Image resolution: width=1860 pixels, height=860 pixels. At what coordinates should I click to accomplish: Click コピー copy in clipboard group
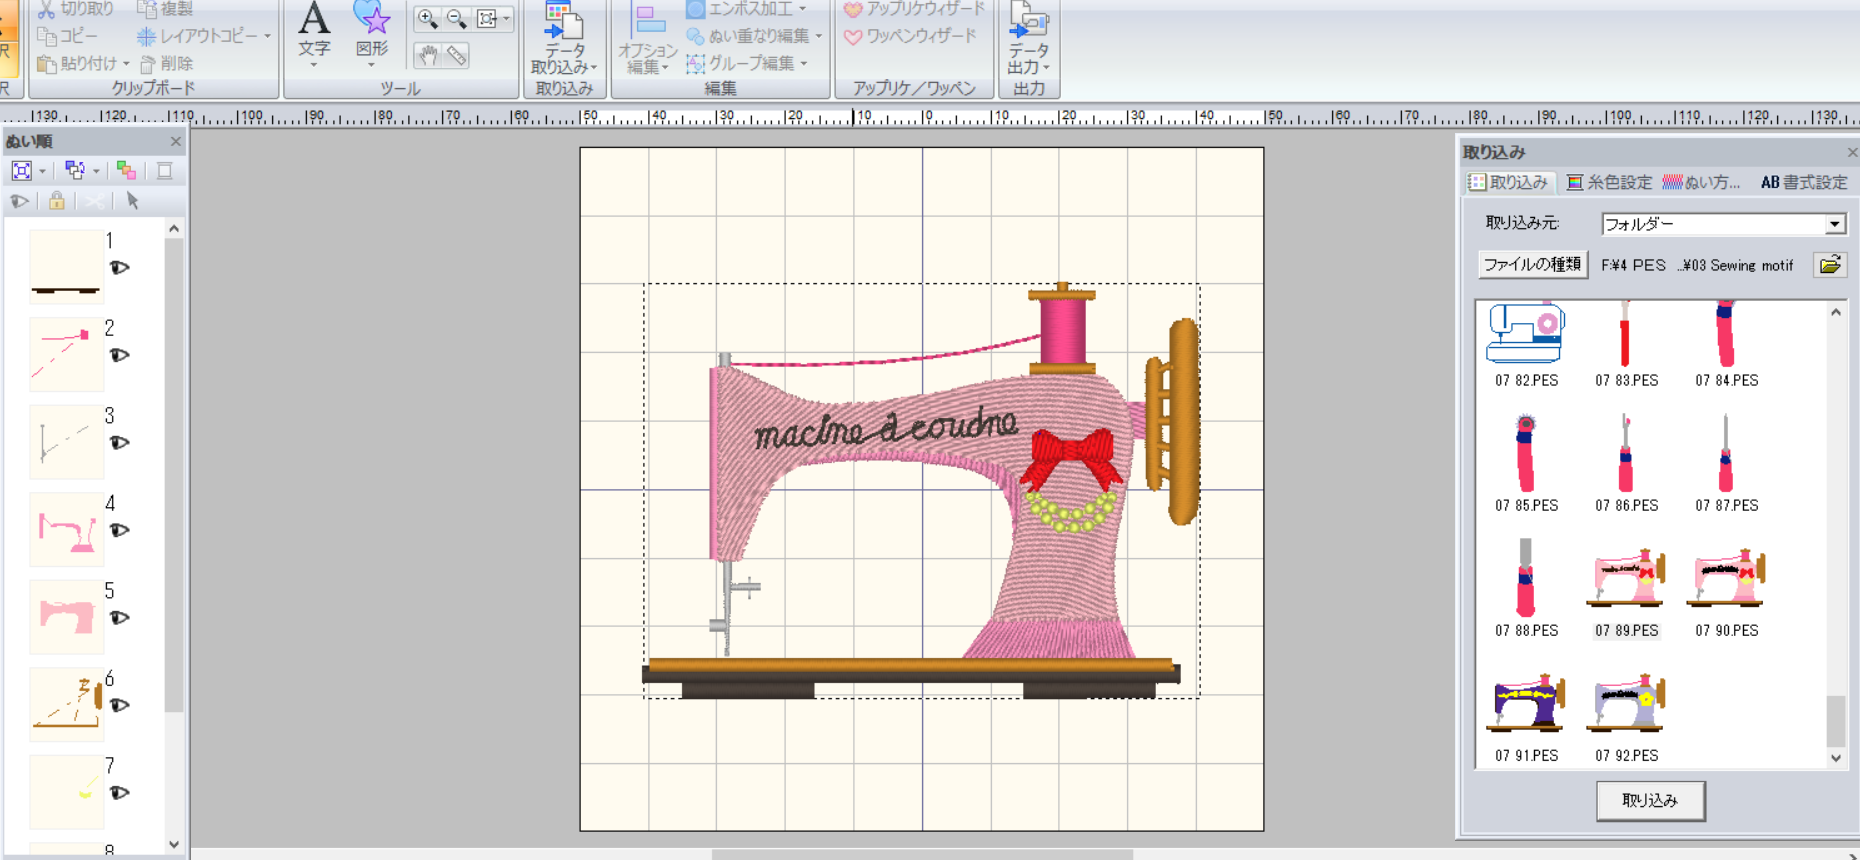67,36
